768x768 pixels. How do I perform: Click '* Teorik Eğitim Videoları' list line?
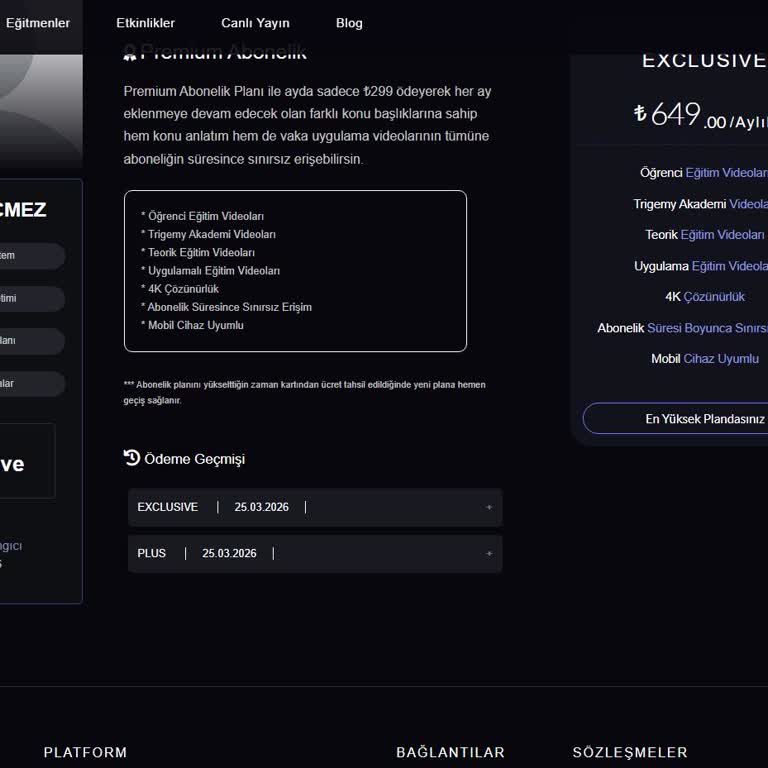pos(198,252)
